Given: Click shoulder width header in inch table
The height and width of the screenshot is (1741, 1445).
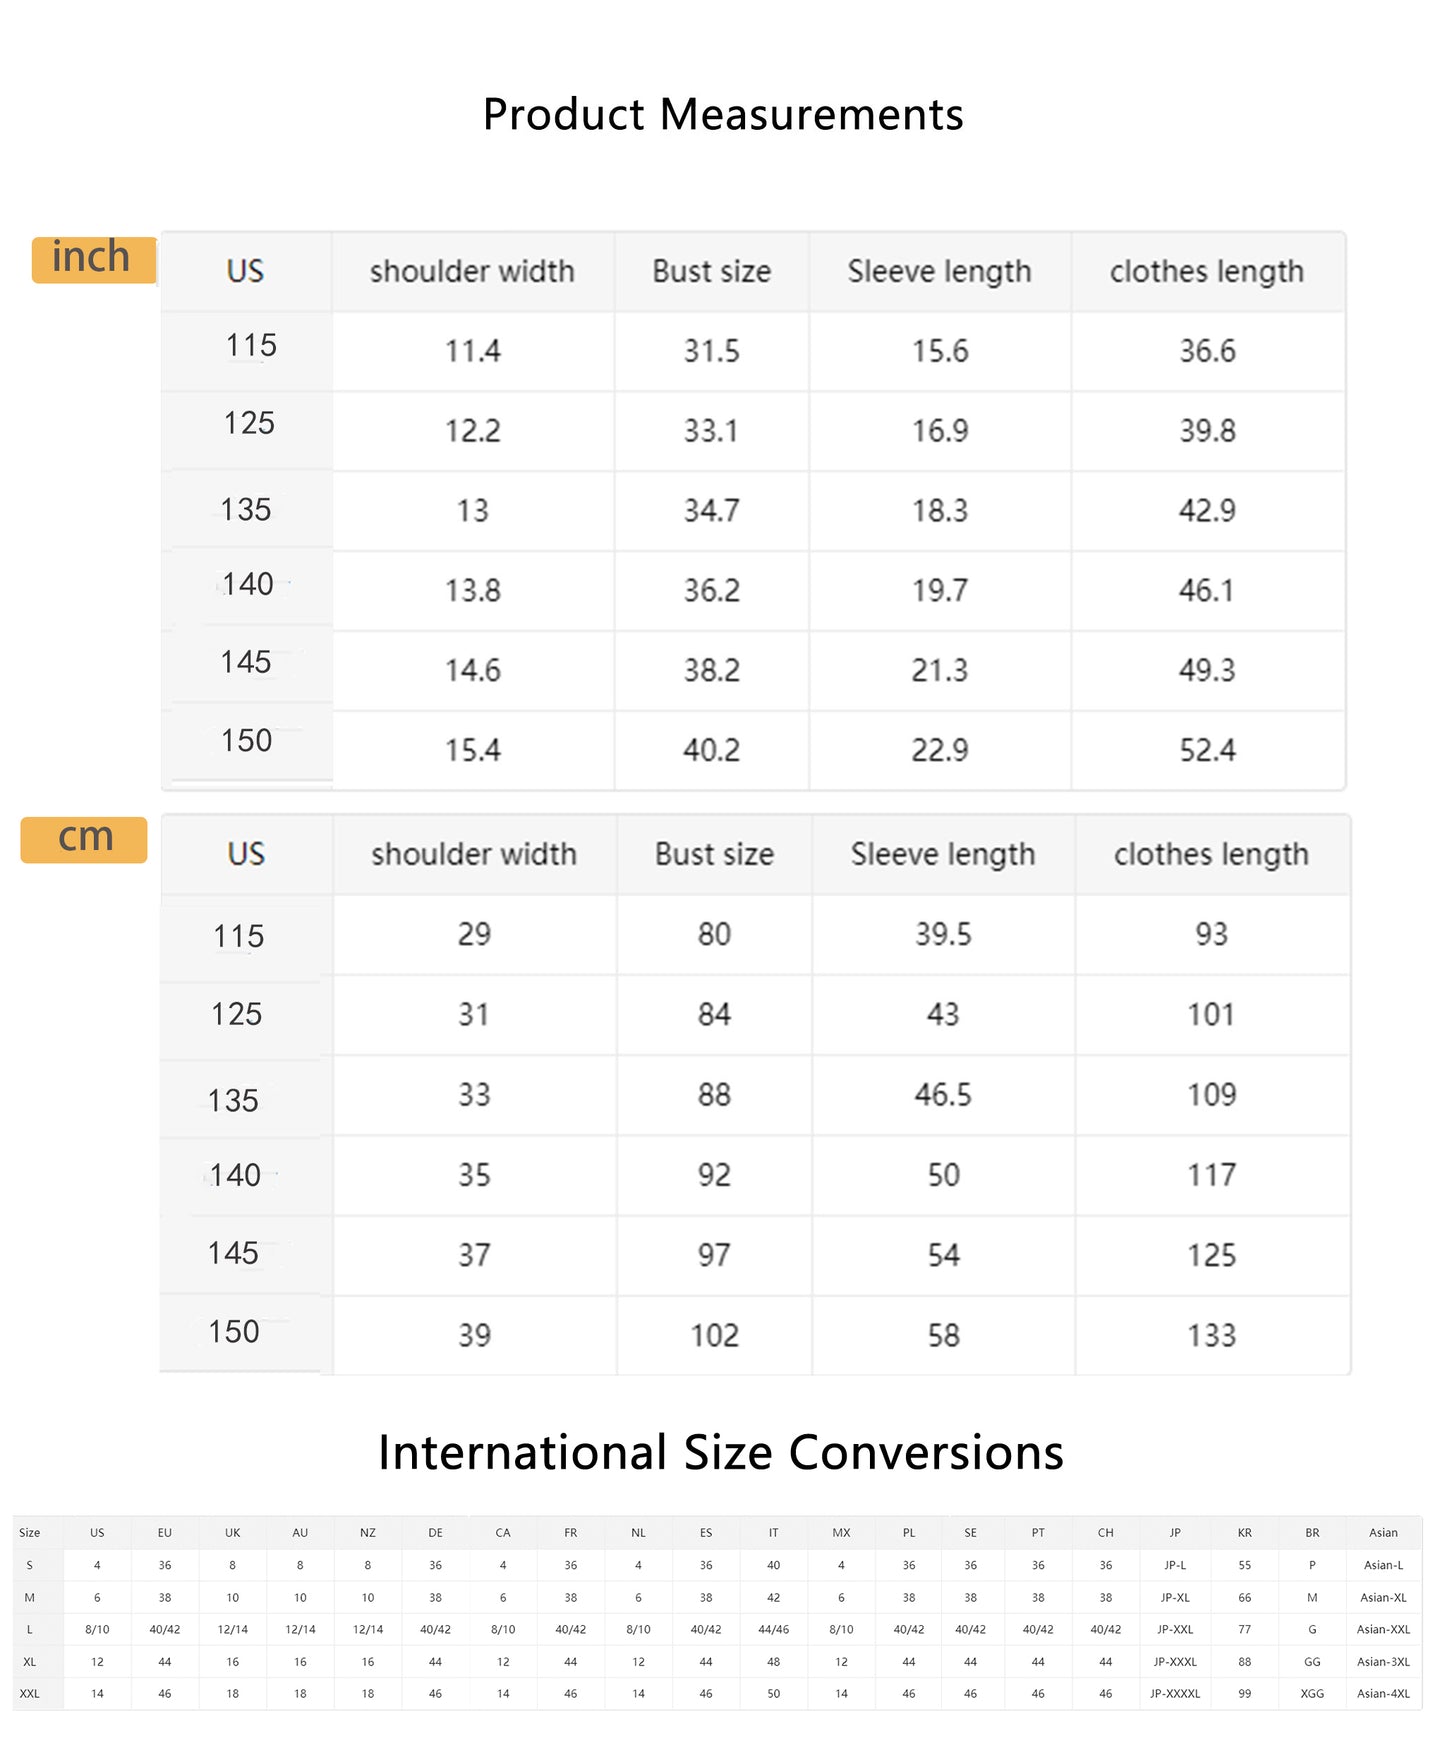Looking at the screenshot, I should (x=472, y=271).
